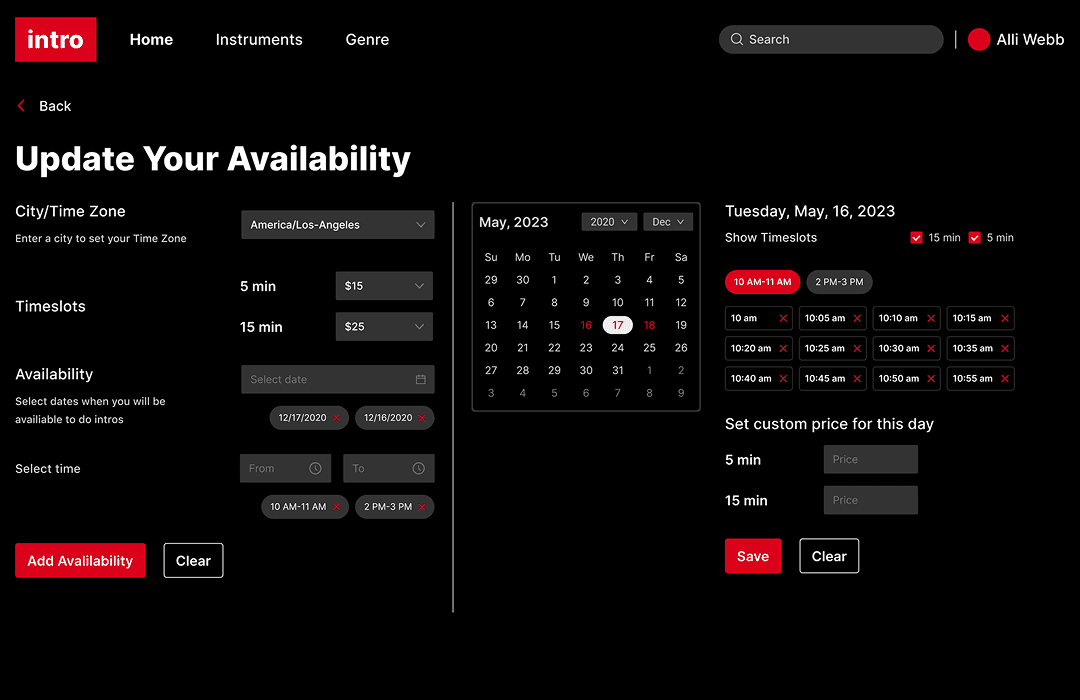Screen dimensions: 1080x700
Task: Select May 18 on the calendar
Action: point(649,325)
